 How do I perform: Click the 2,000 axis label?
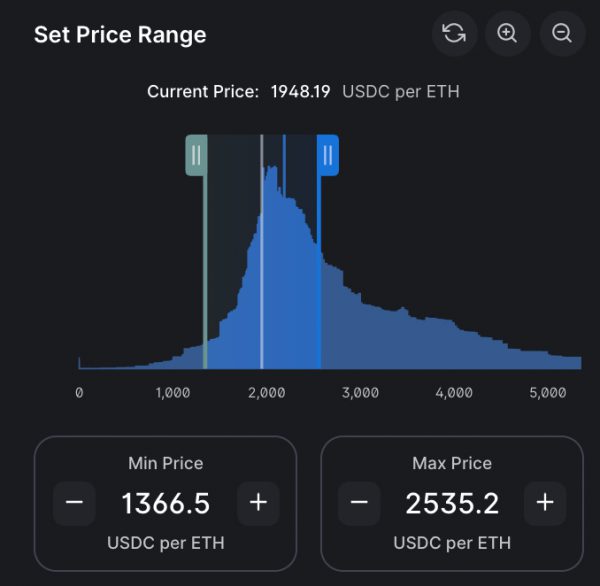tap(266, 393)
